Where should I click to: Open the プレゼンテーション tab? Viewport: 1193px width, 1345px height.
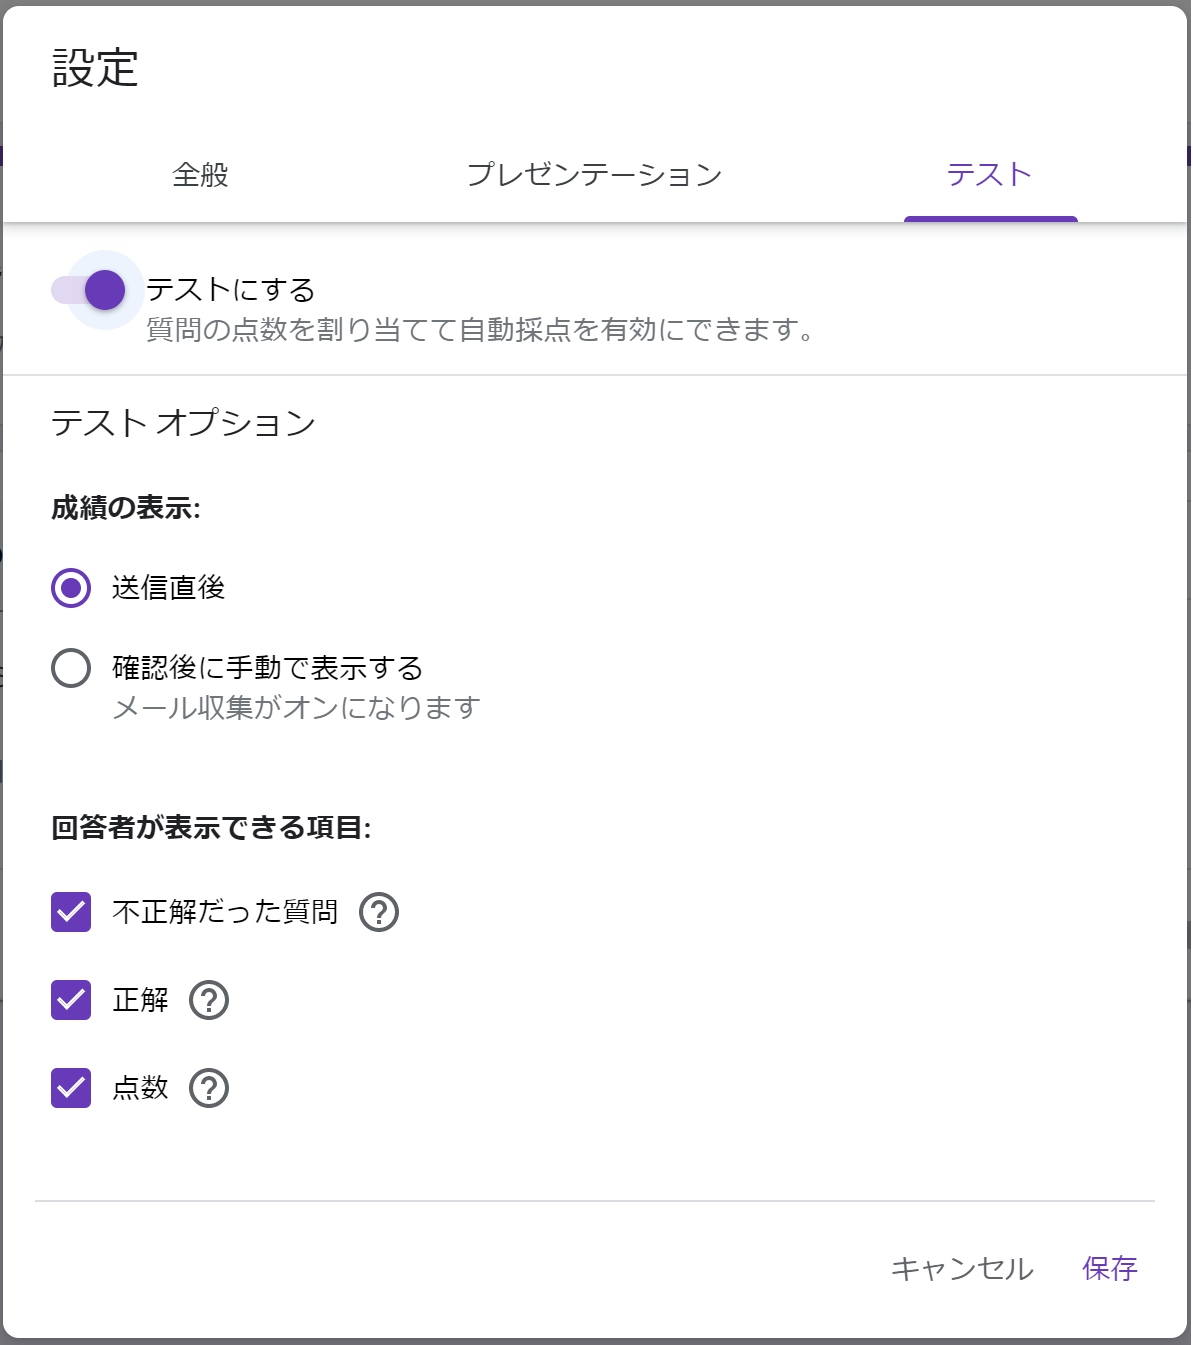coord(595,175)
